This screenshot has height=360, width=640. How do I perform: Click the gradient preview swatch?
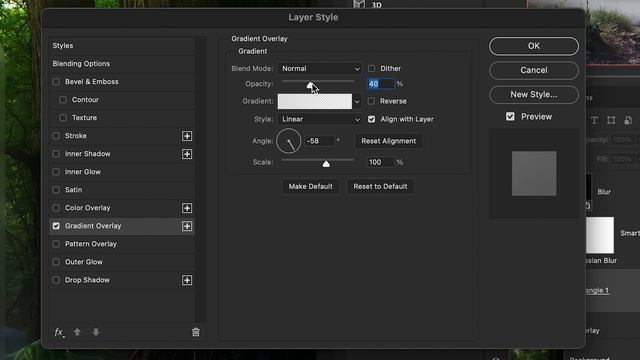point(315,101)
